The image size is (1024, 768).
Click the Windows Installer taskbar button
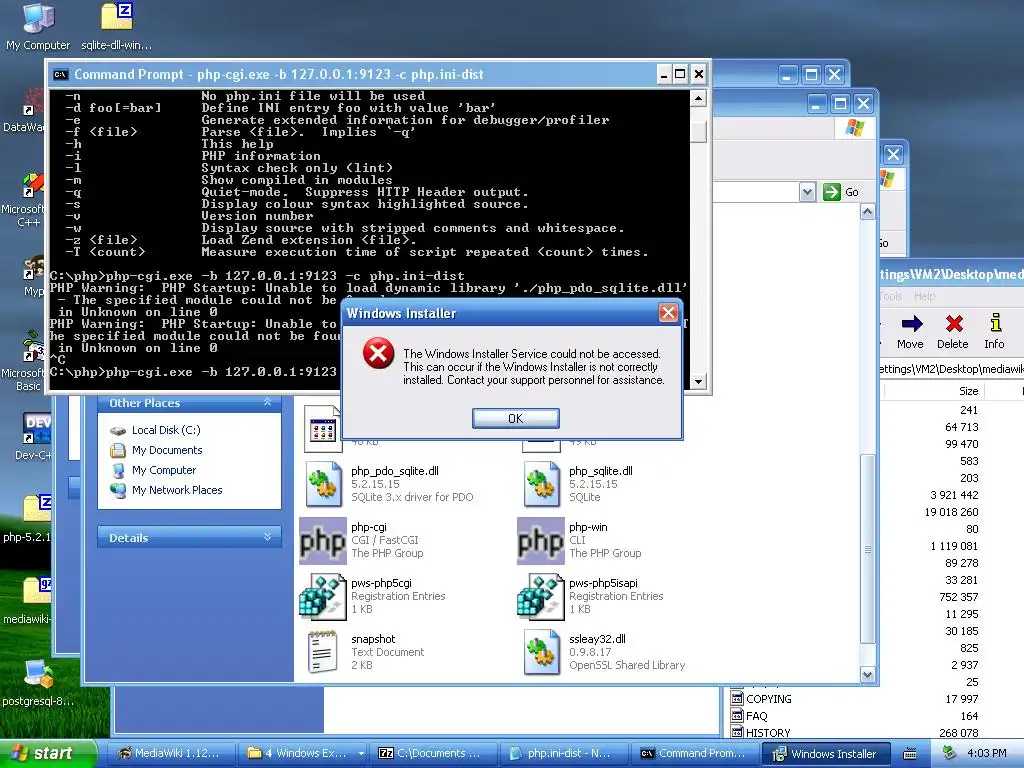coord(825,754)
